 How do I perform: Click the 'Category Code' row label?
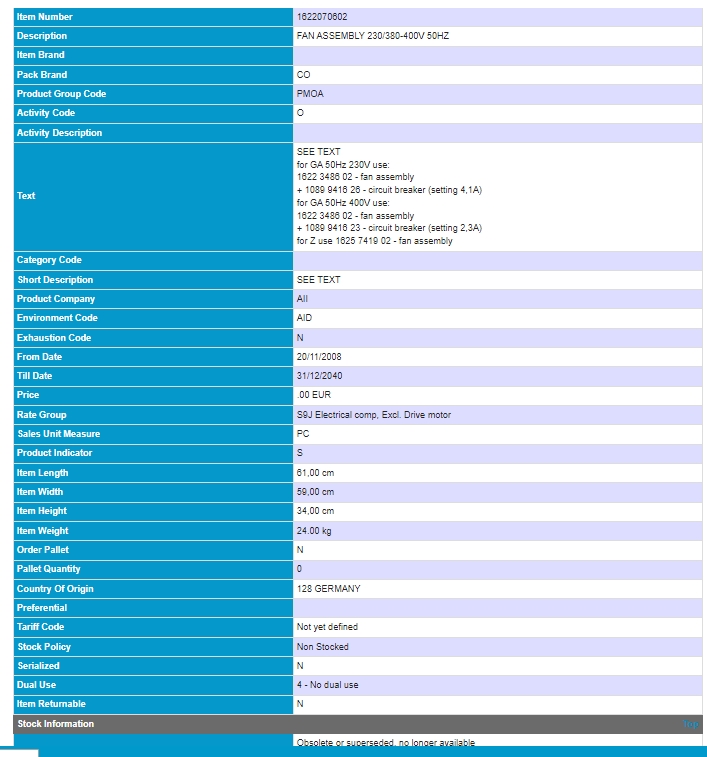pyautogui.click(x=49, y=260)
